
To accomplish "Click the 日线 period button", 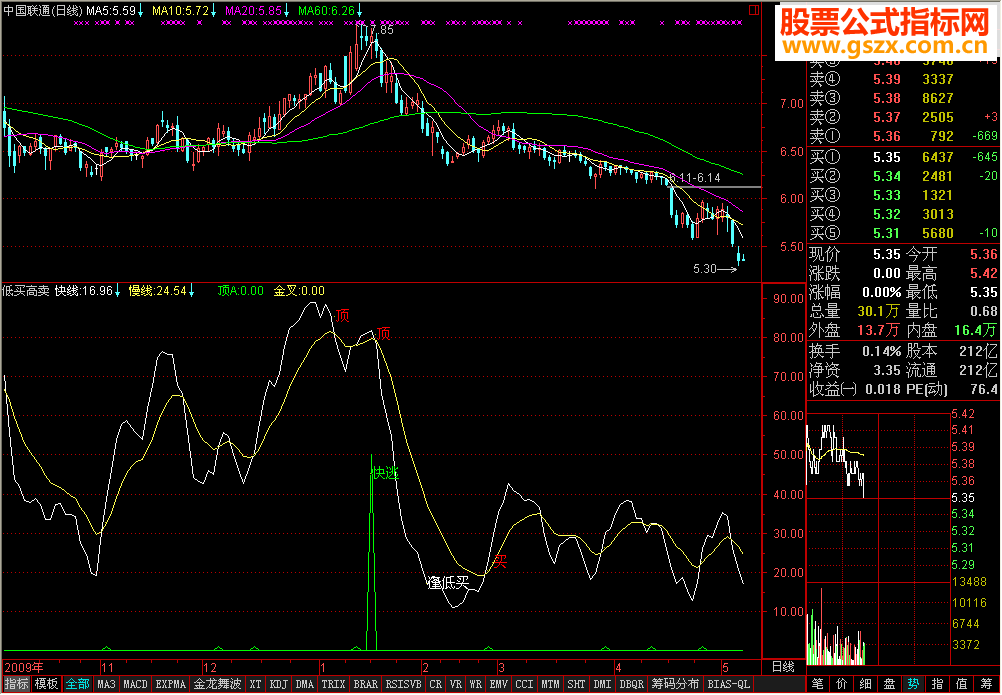I will pyautogui.click(x=783, y=667).
